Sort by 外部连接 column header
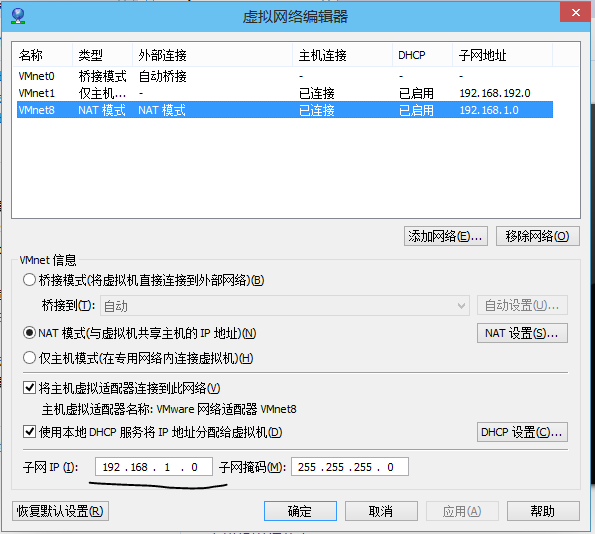Image resolution: width=595 pixels, height=534 pixels. [x=212, y=55]
